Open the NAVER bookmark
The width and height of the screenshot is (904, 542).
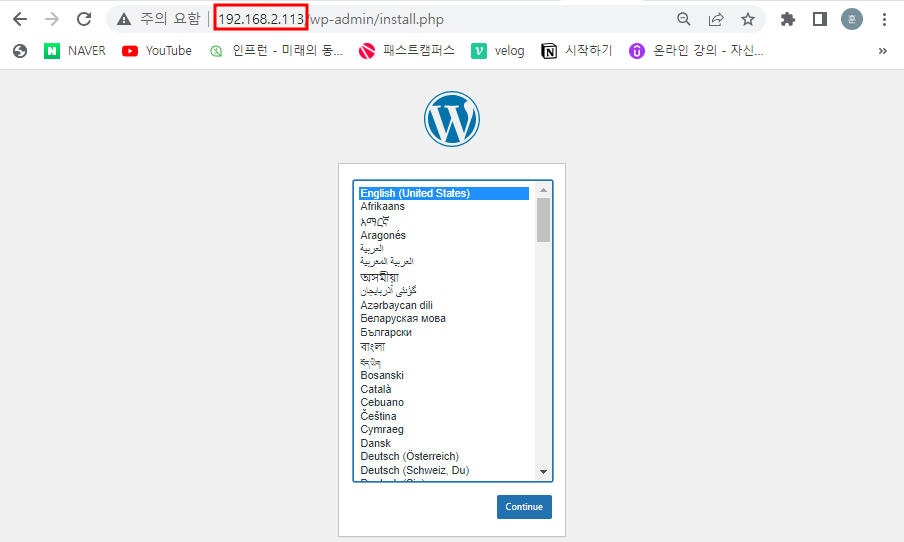[75, 51]
